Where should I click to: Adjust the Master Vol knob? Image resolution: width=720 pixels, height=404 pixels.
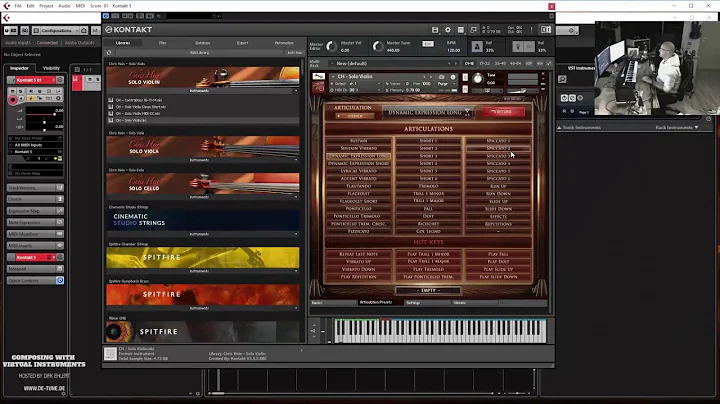pos(332,46)
